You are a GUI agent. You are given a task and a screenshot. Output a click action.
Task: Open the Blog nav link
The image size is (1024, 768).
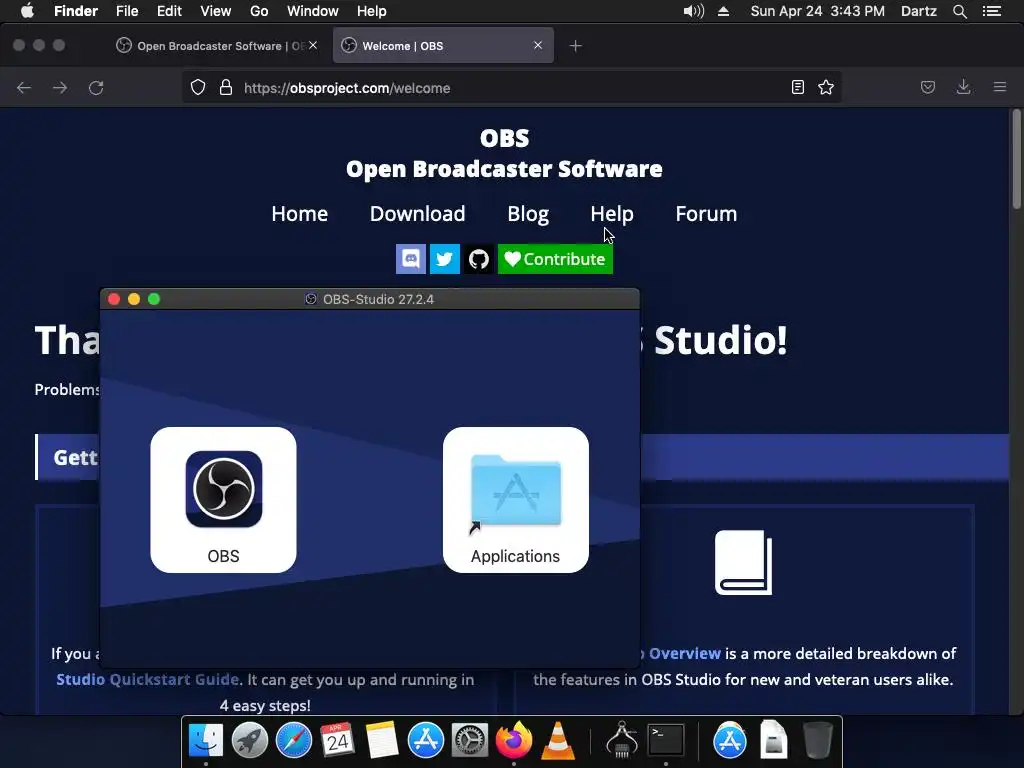pos(528,214)
